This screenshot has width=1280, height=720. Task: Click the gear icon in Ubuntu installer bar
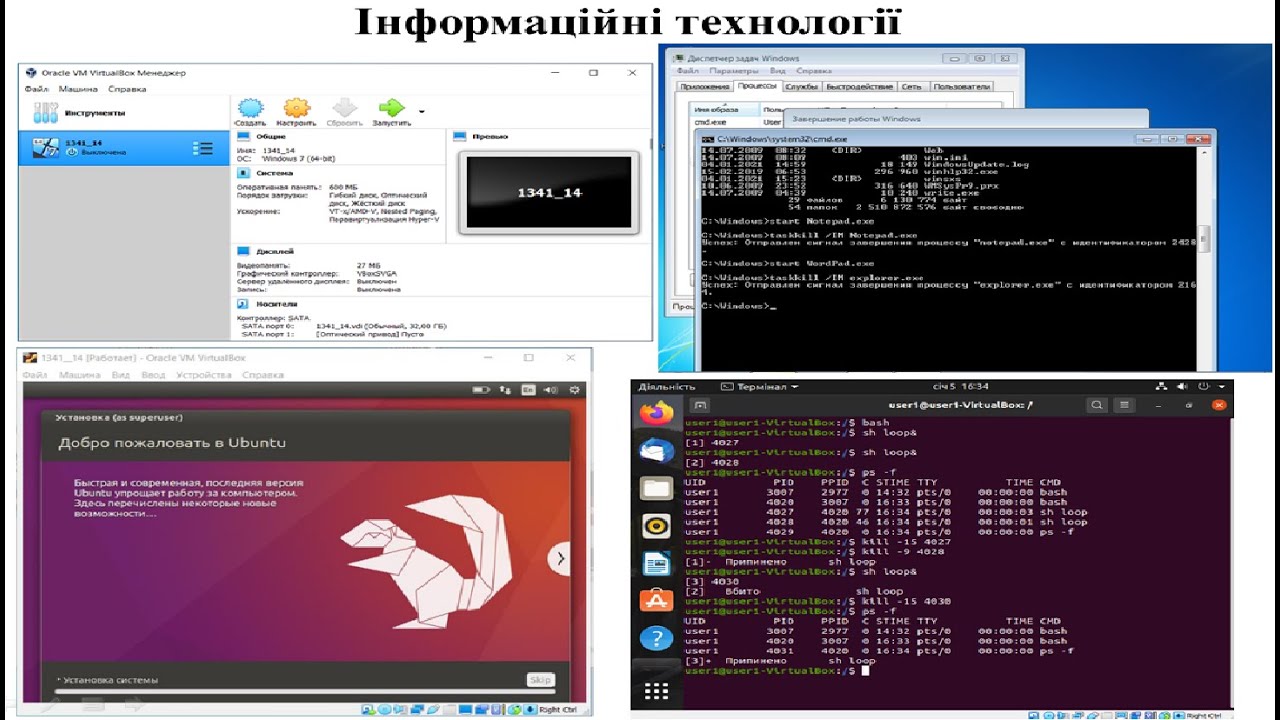[x=574, y=390]
